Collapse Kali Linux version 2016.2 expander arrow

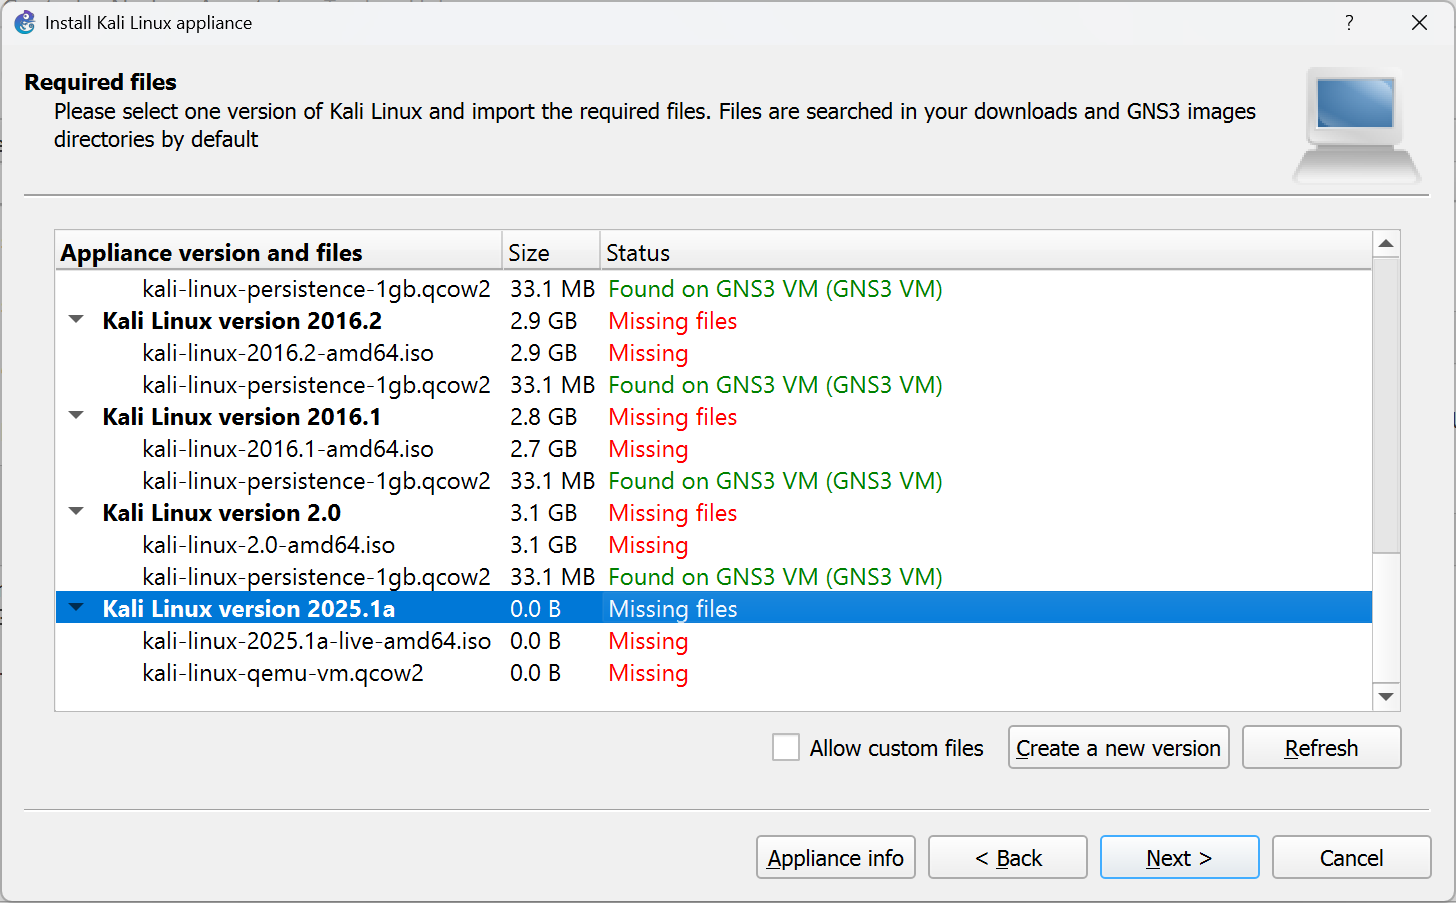coord(76,320)
